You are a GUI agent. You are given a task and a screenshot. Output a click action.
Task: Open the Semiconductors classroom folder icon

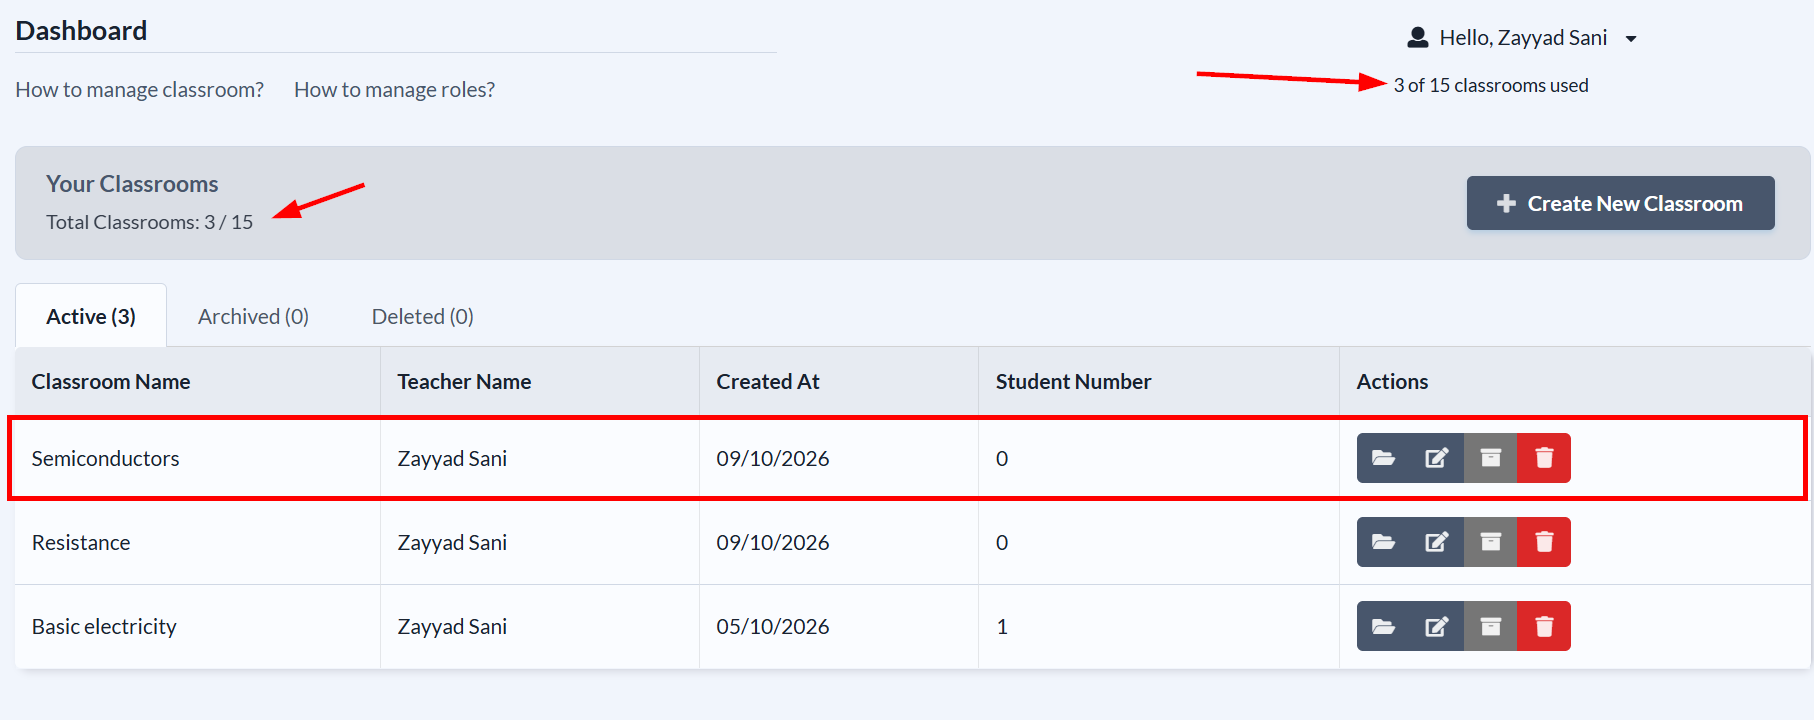coord(1383,458)
